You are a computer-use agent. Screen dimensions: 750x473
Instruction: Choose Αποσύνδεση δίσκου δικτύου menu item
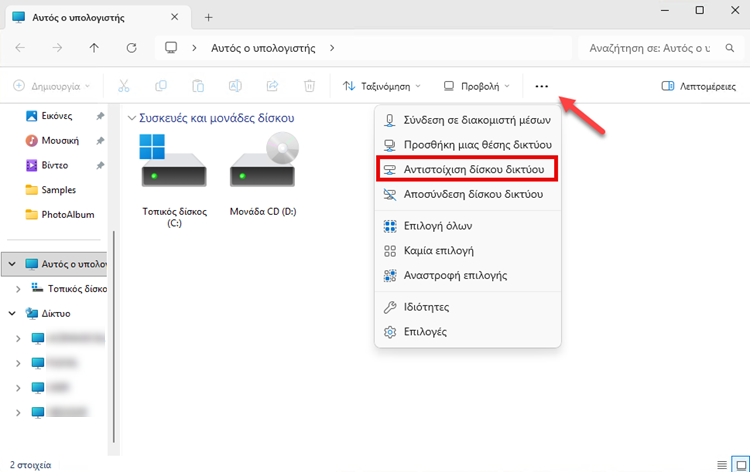click(x=467, y=194)
